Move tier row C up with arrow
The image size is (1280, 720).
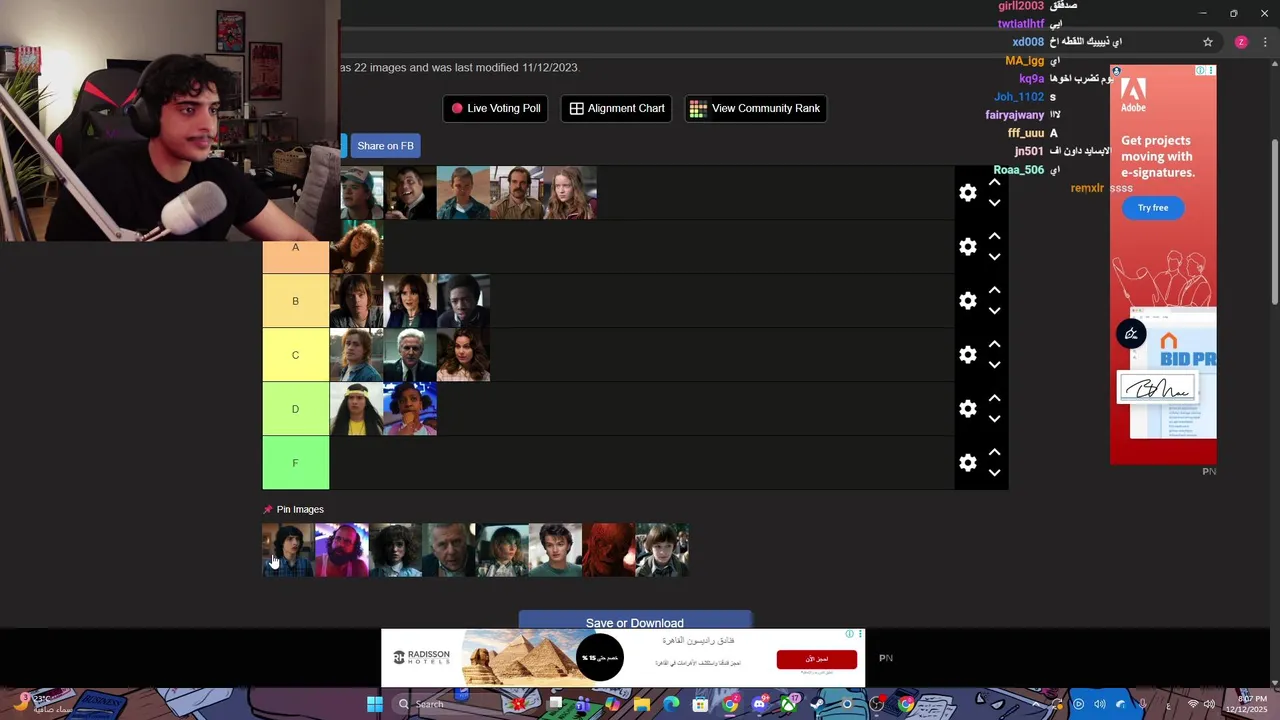point(994,345)
